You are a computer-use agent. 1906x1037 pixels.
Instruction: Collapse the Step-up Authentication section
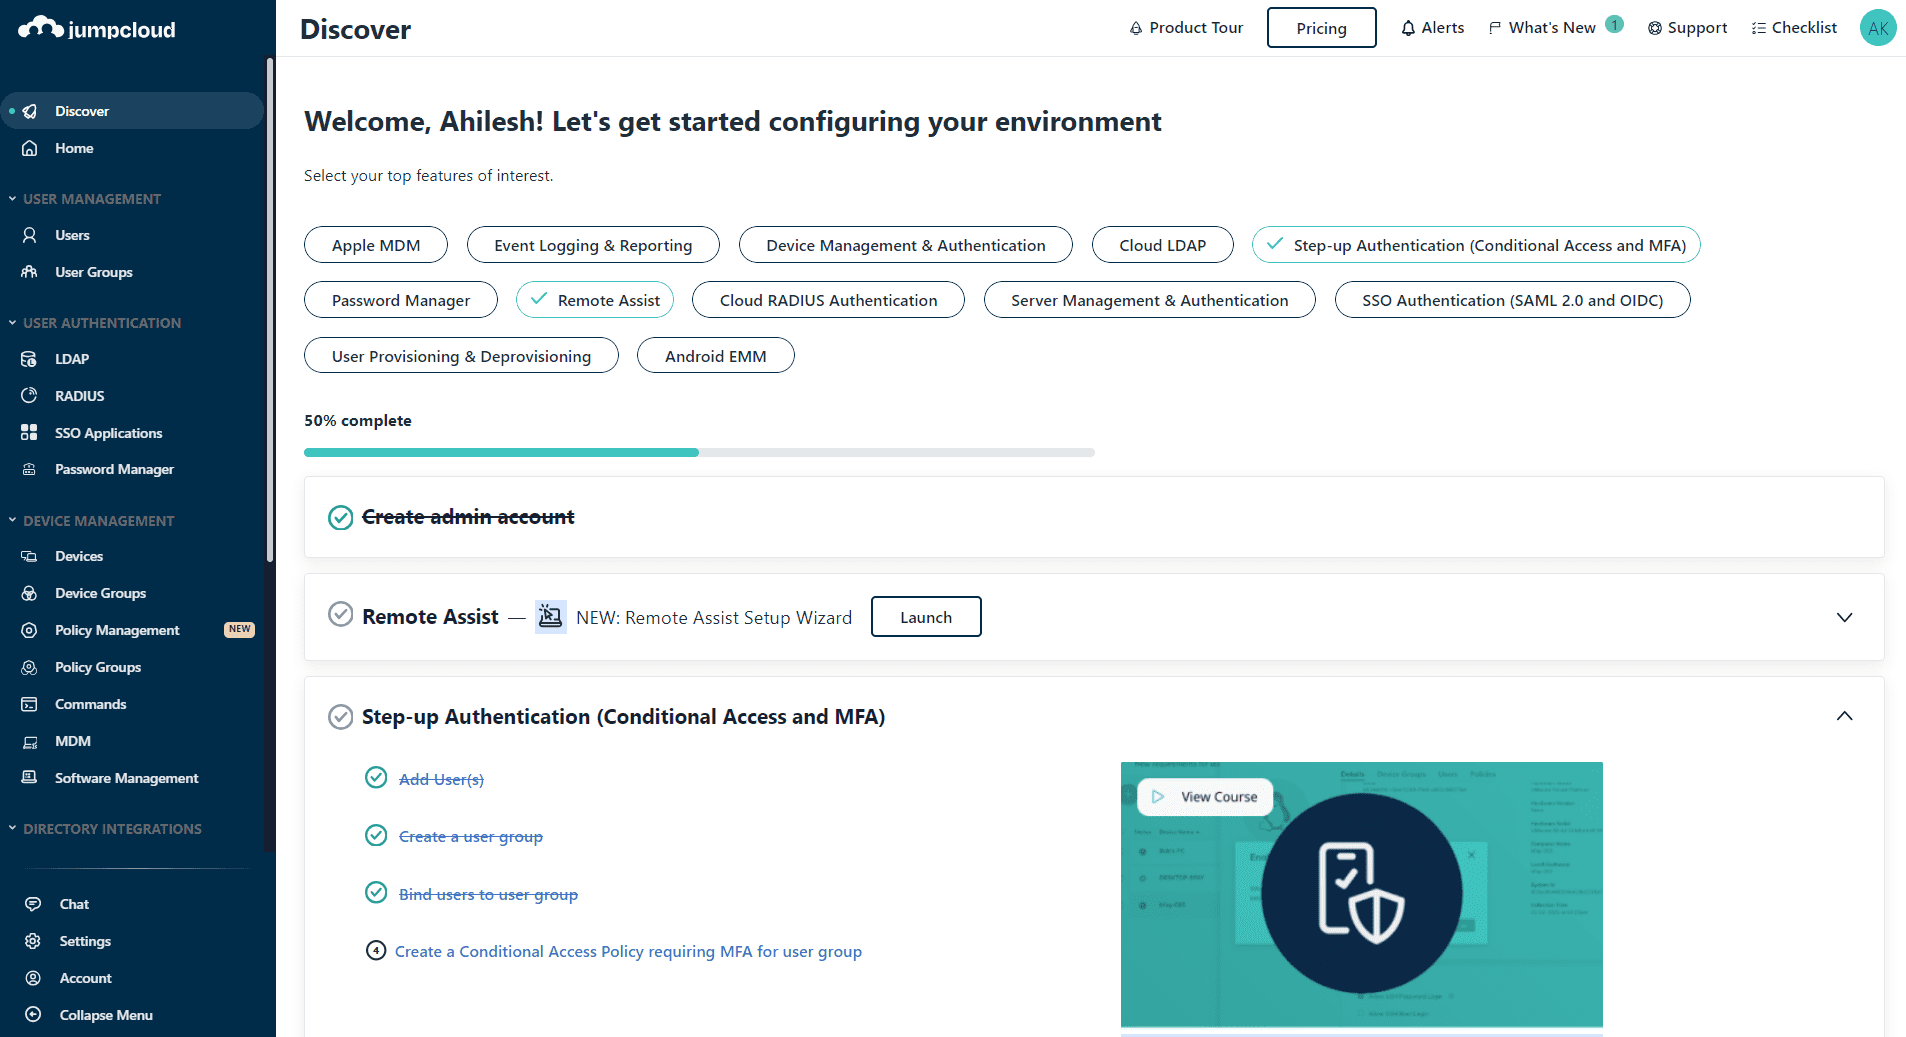point(1844,716)
